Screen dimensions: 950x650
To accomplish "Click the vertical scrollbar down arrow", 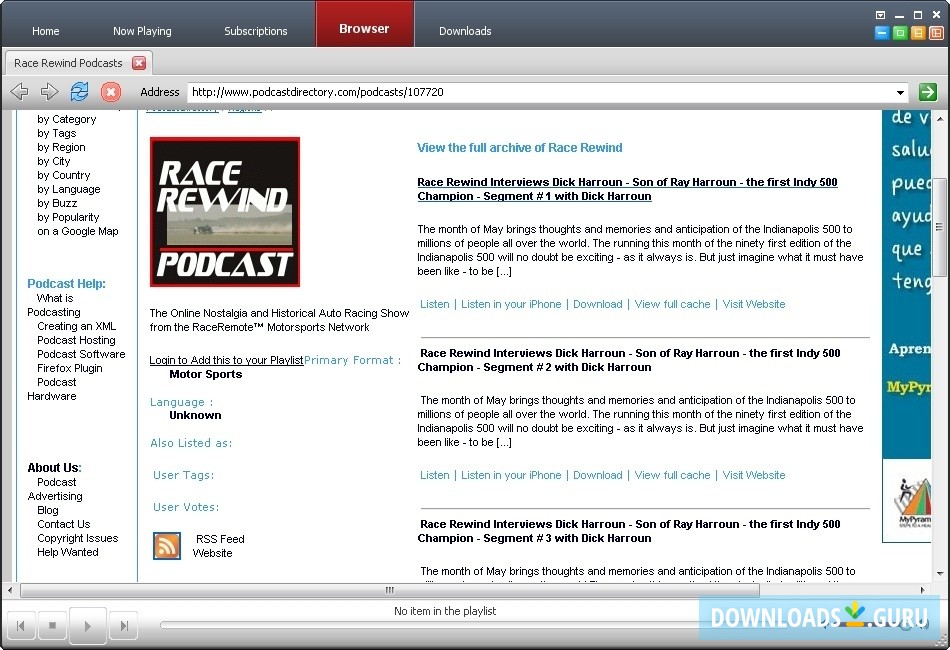I will (x=940, y=573).
